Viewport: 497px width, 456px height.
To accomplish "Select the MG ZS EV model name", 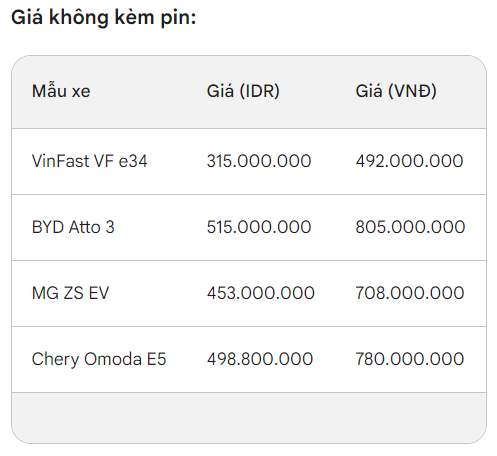I will click(70, 293).
